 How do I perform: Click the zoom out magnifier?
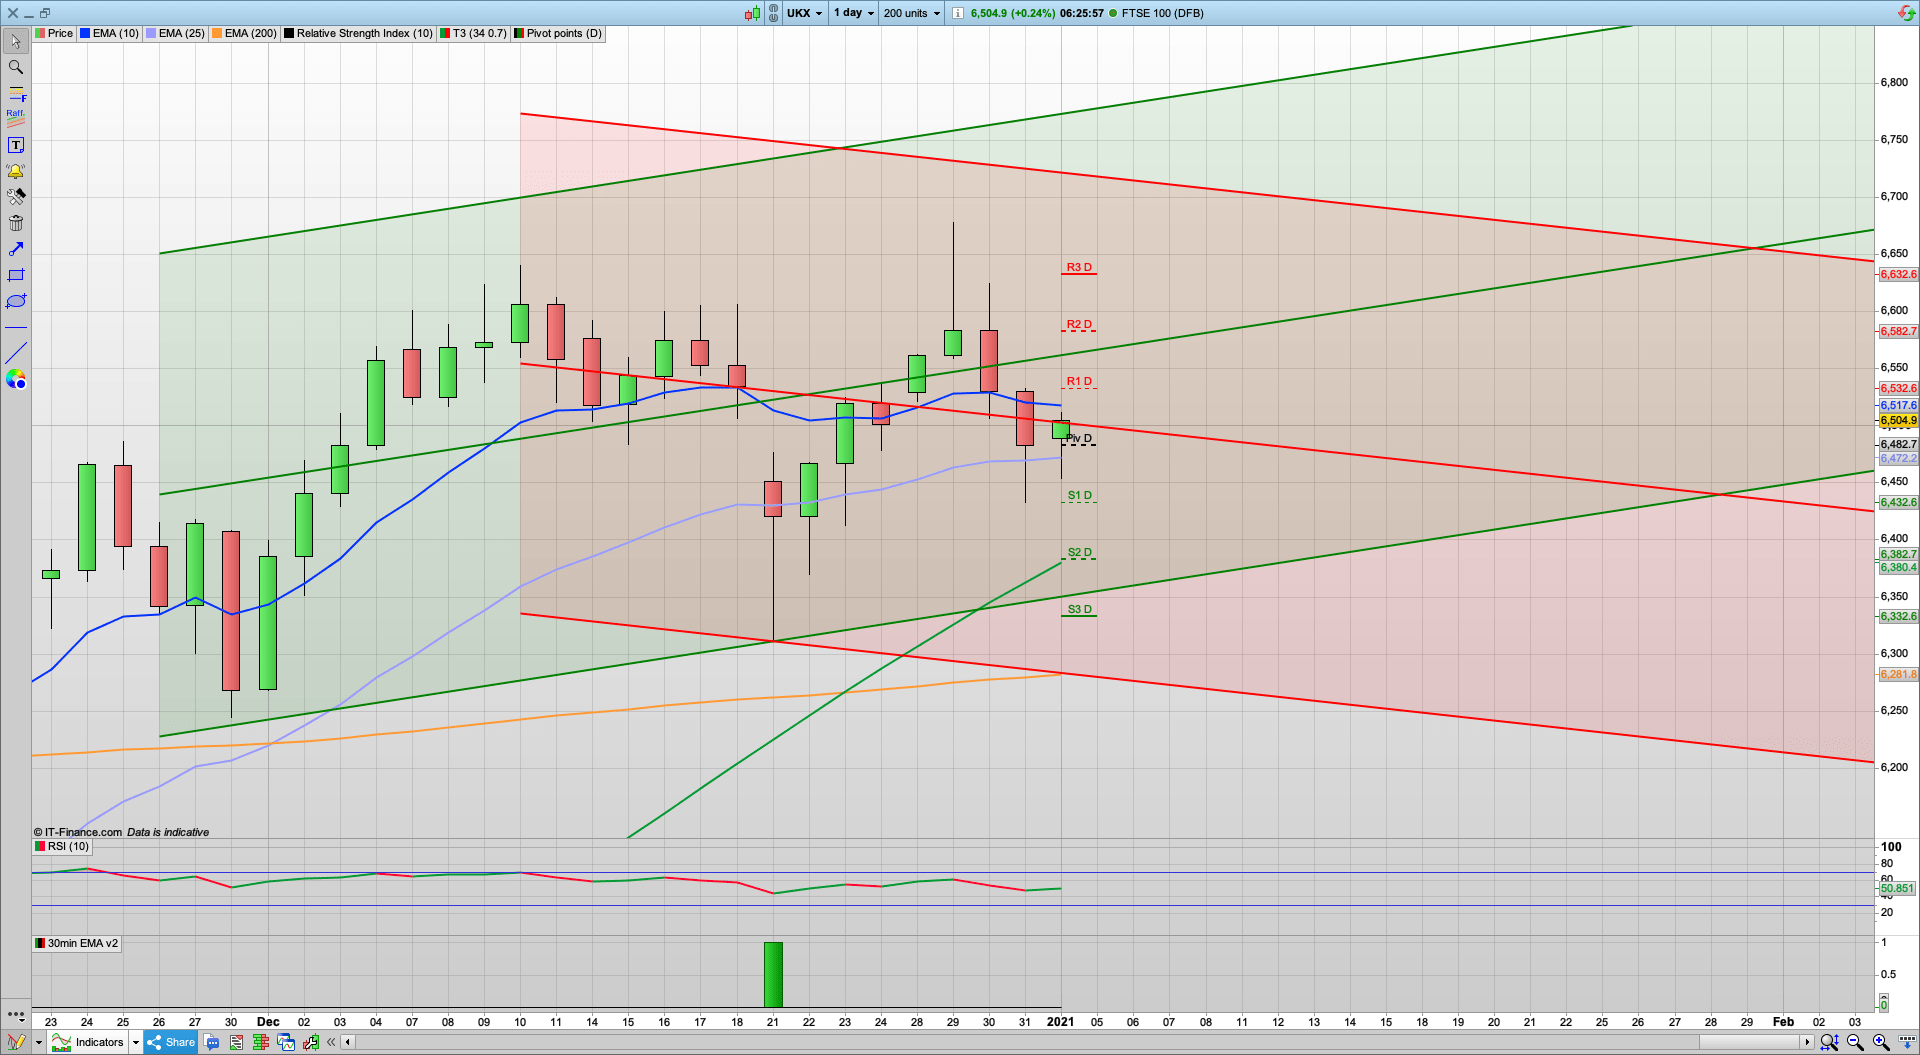(1855, 1042)
